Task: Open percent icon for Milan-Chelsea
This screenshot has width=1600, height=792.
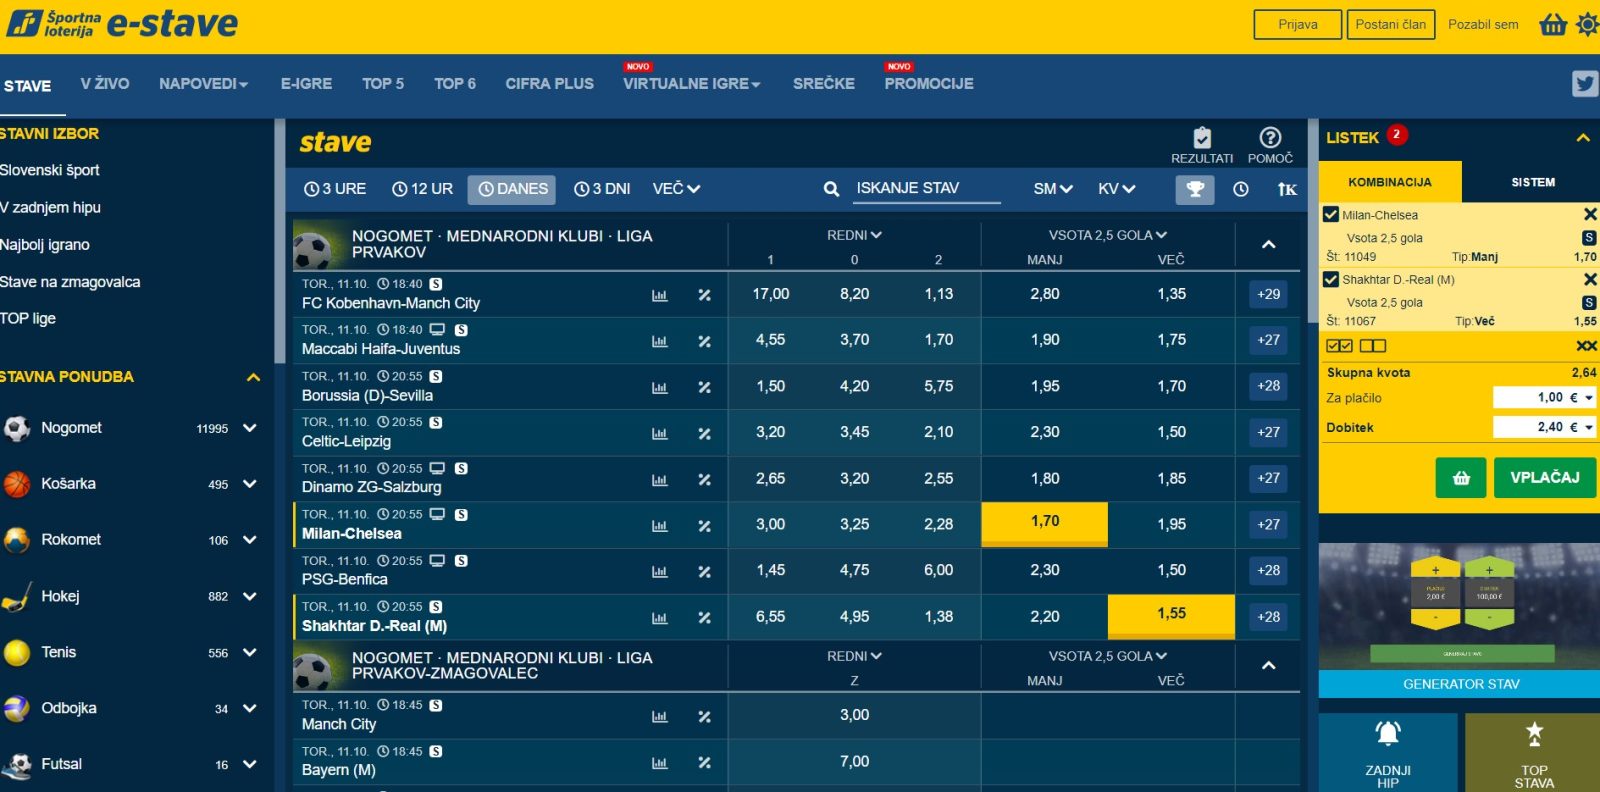Action: 705,525
